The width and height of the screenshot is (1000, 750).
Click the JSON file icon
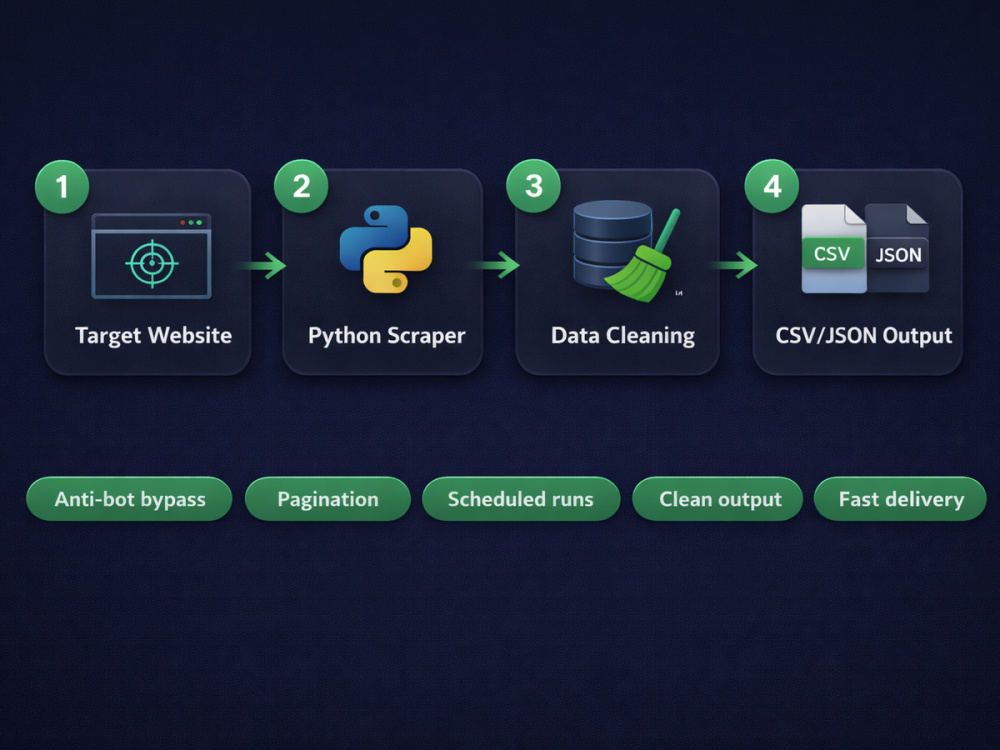pyautogui.click(x=898, y=248)
